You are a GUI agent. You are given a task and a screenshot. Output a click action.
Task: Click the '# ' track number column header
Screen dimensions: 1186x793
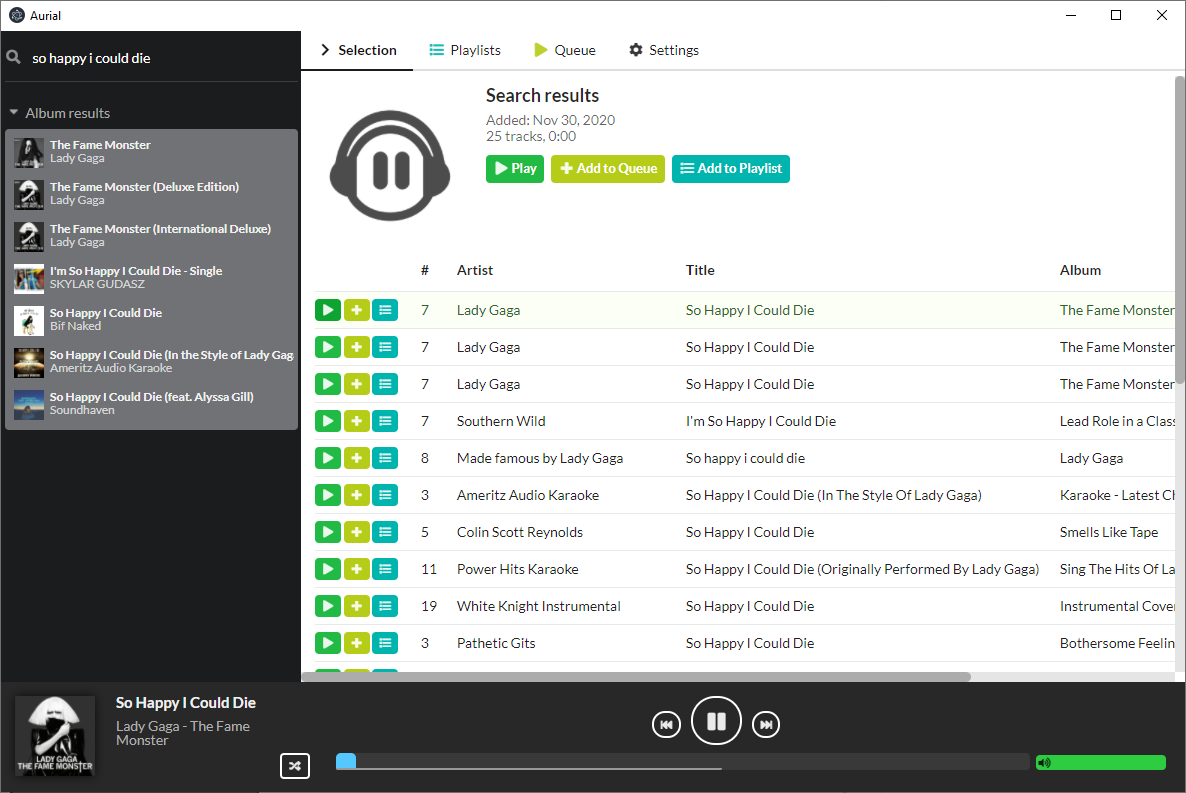point(425,270)
